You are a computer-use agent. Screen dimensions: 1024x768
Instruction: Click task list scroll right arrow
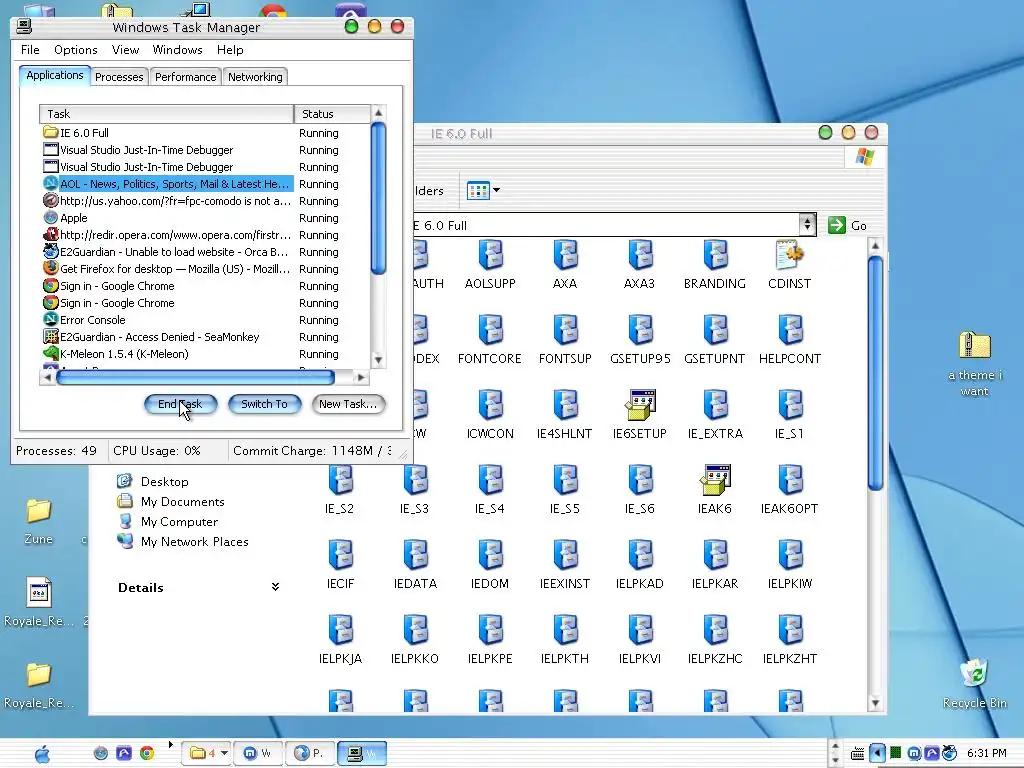pyautogui.click(x=360, y=377)
